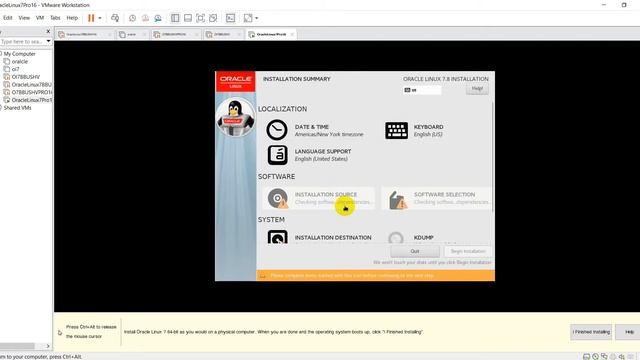Select OracleLinux788U VM in library
Viewport: 640px width, 360px height.
tap(31, 84)
